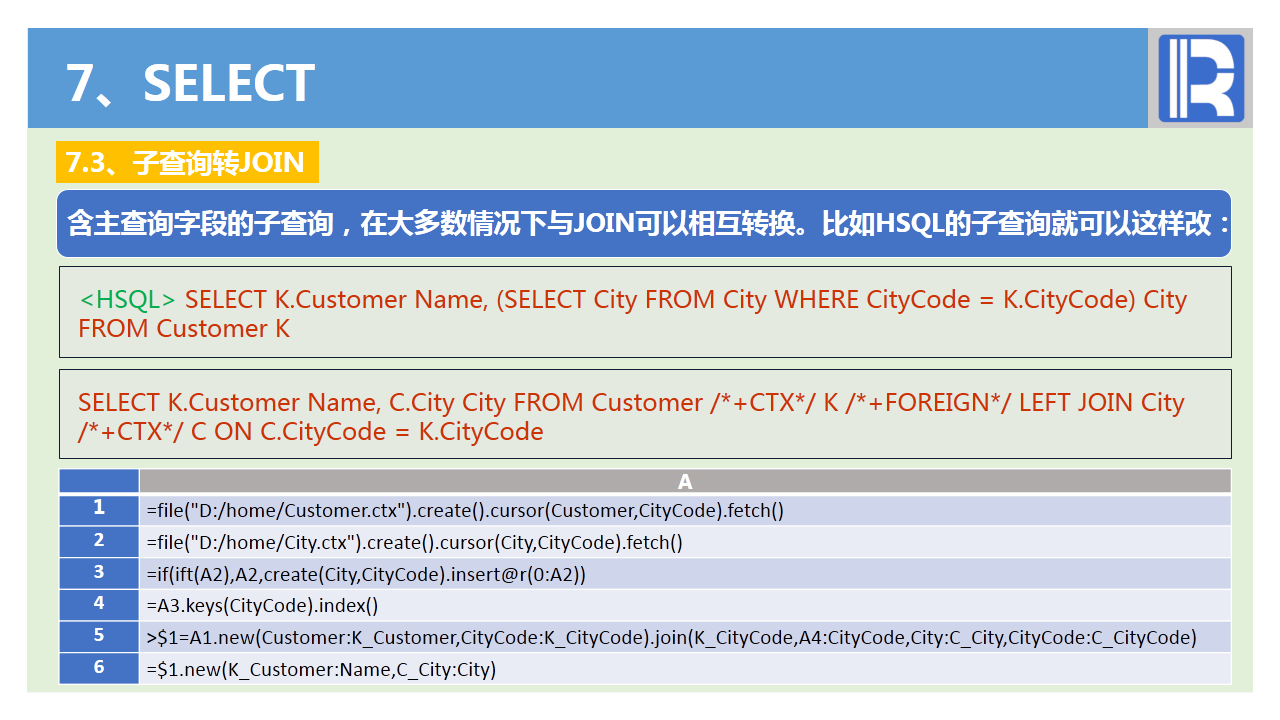Select row header 2 in the grid
This screenshot has height=720, width=1280.
[x=99, y=541]
